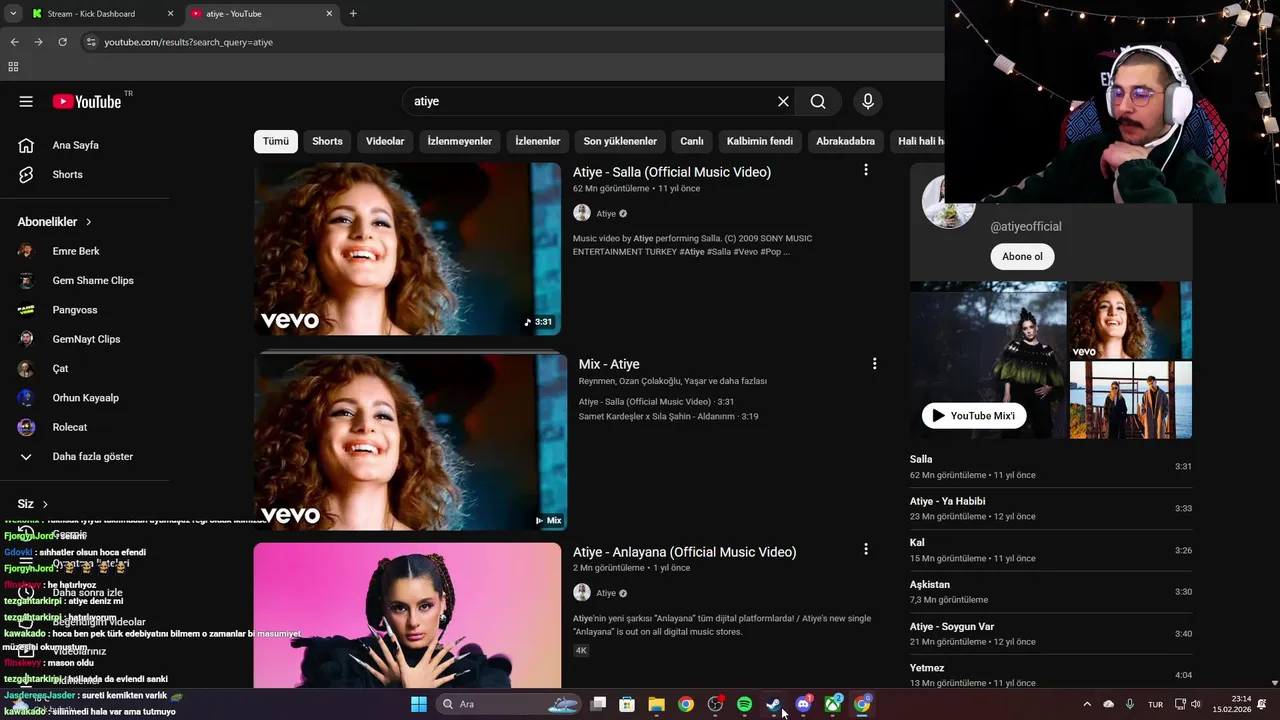Play Atiye - Soygun Var in side panel
Image resolution: width=1280 pixels, height=720 pixels.
coord(1051,634)
